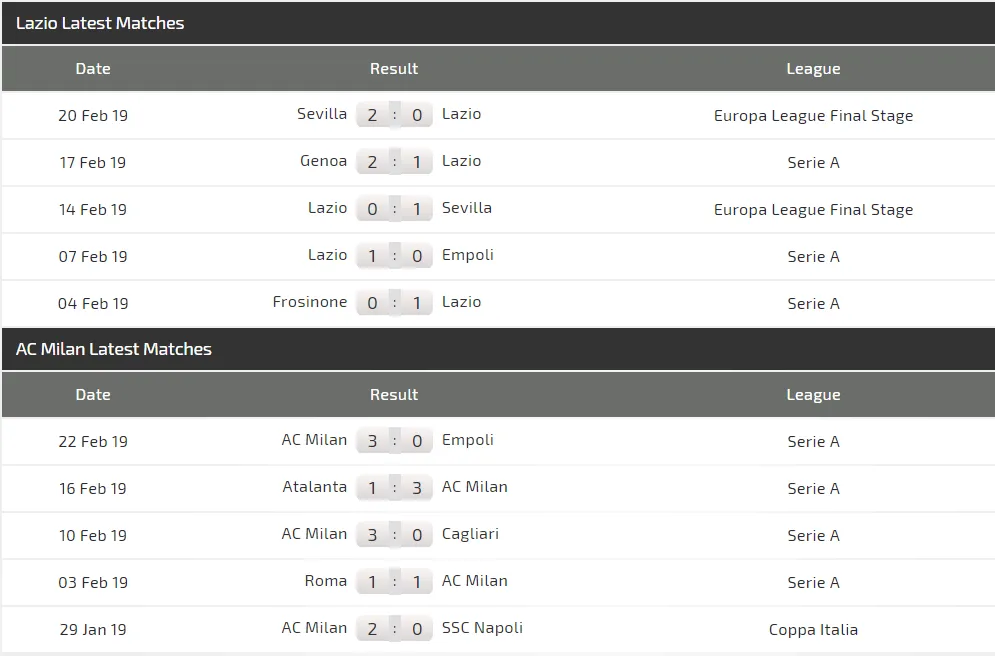This screenshot has height=656, width=995.
Task: Click Empoli in the Lazio 1:0 match
Action: tap(468, 255)
